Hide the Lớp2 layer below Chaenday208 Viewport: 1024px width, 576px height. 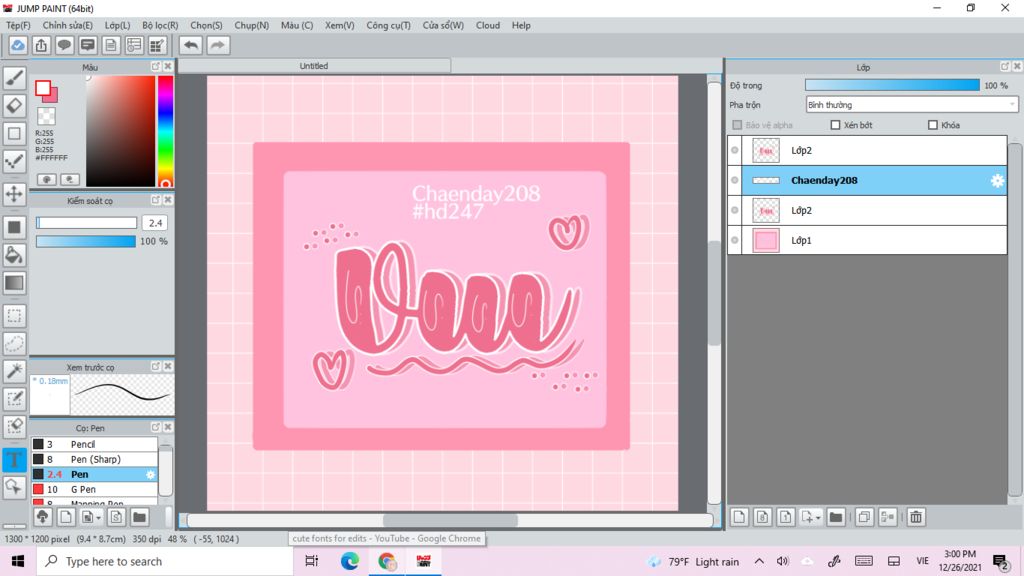(735, 210)
